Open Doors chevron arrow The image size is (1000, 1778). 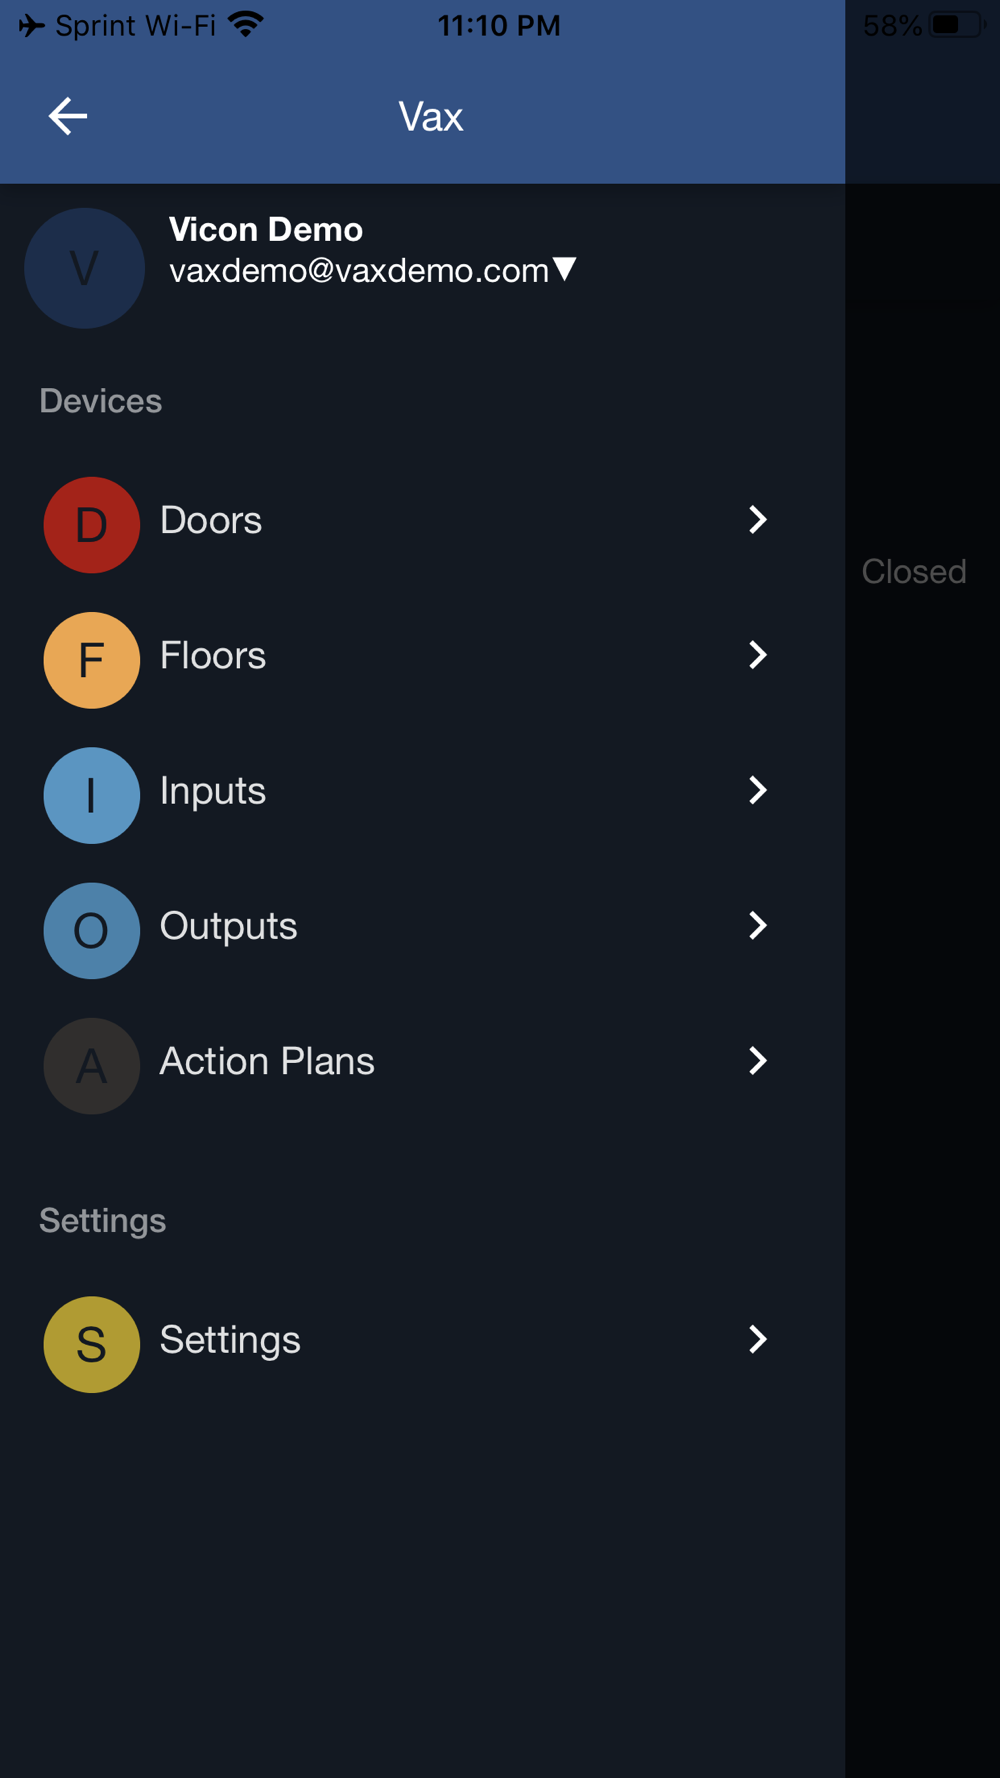[x=758, y=519]
